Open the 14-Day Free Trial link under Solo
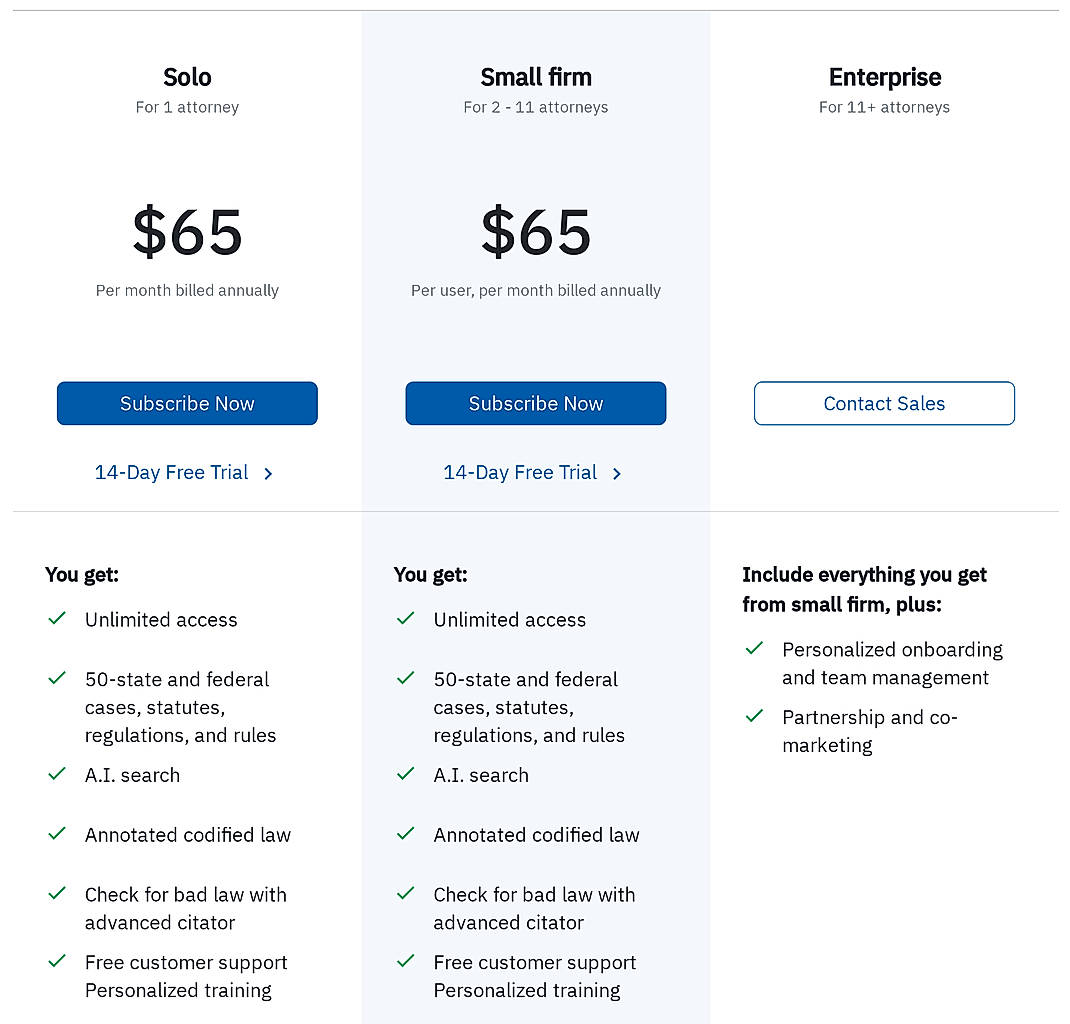Screen dimensions: 1070x1024 172,472
